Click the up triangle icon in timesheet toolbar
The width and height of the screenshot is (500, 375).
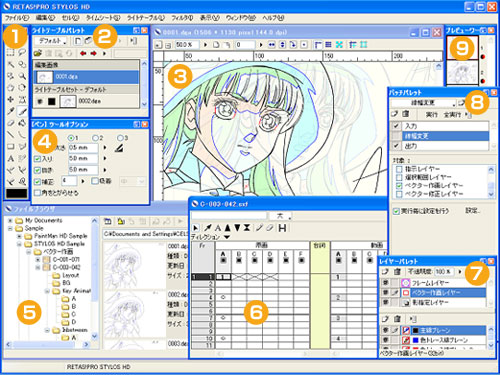point(228,228)
